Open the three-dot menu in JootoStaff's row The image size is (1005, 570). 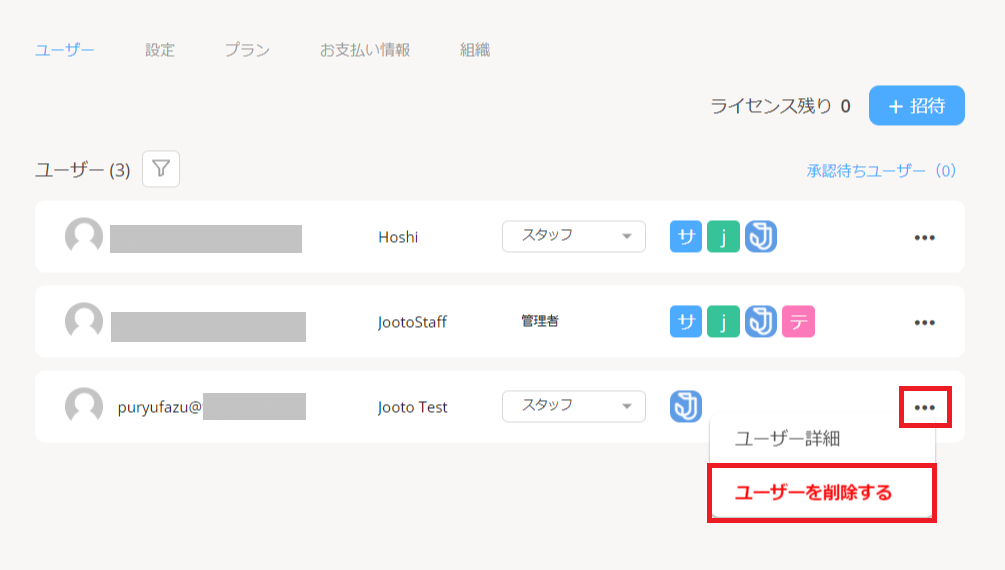point(924,323)
